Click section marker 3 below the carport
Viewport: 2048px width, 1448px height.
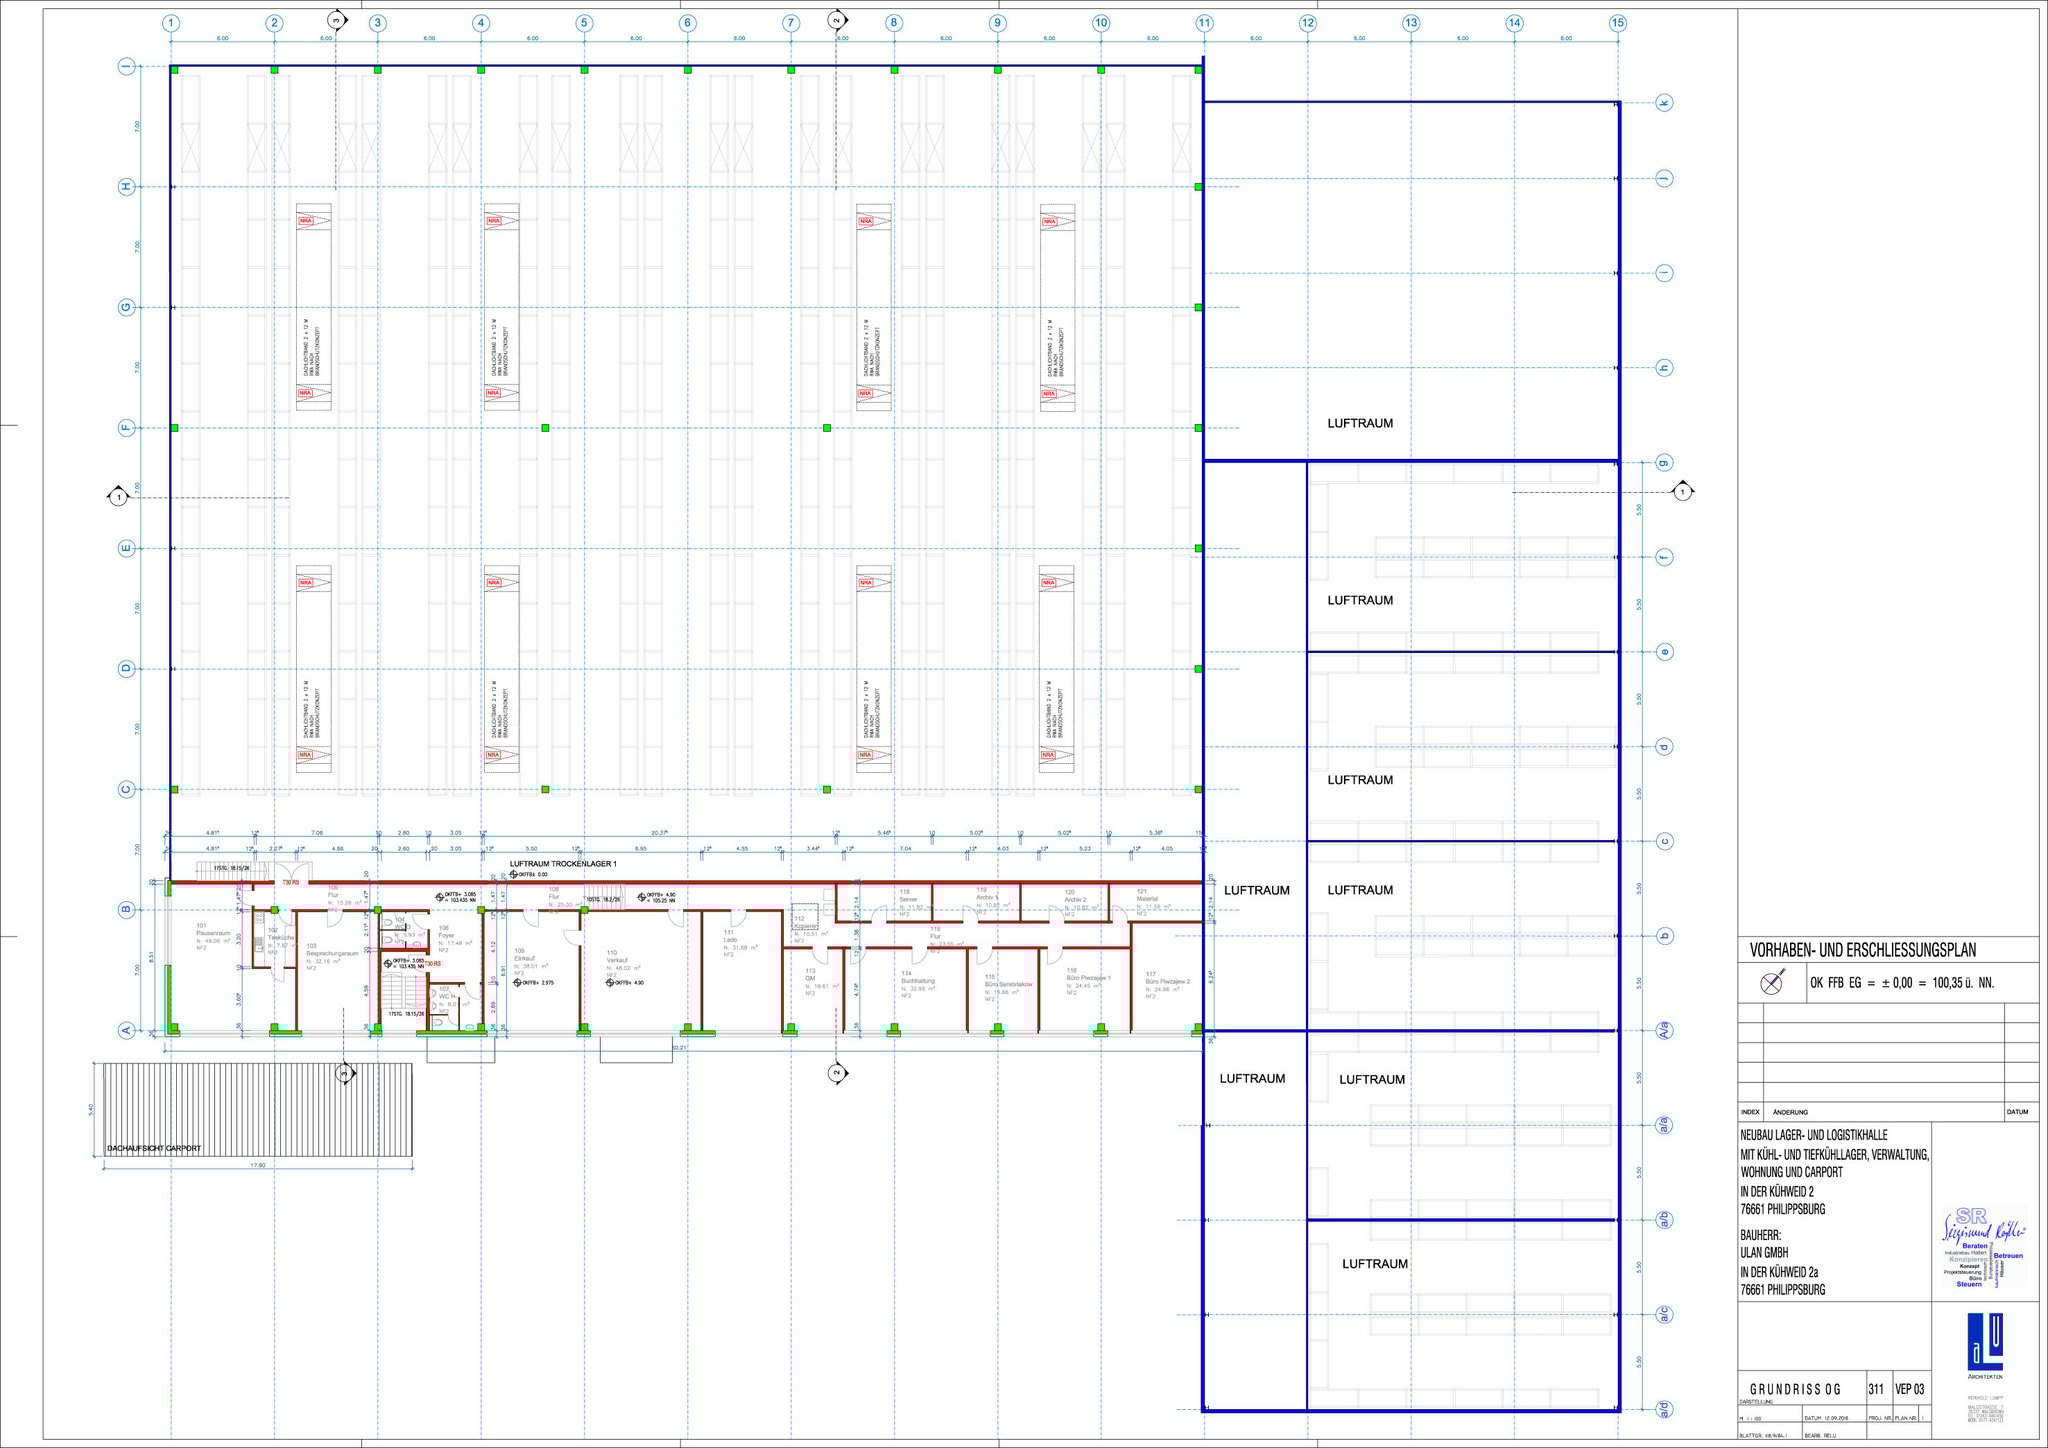[x=346, y=1073]
